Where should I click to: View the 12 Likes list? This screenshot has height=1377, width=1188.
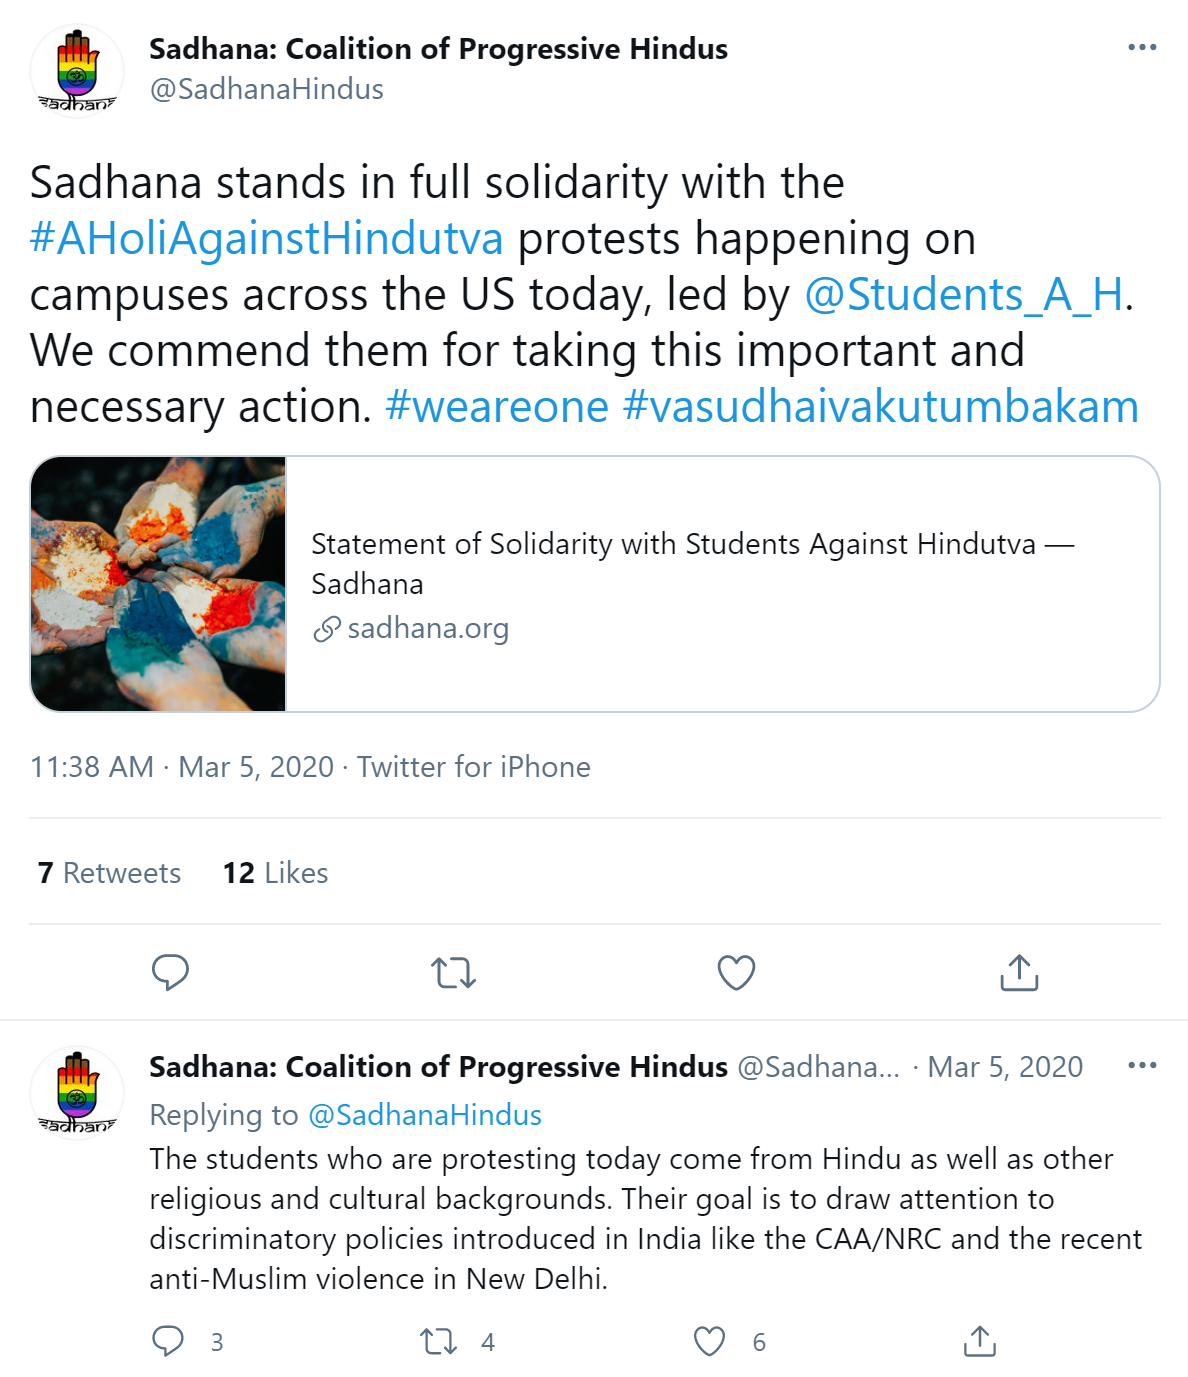pyautogui.click(x=275, y=873)
